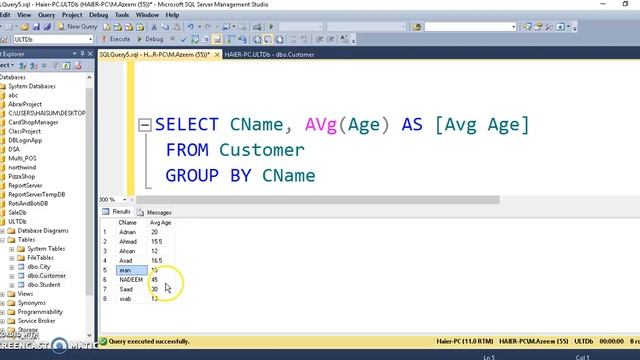Screen dimensions: 640x360
Task: Click the Execute button
Action: point(116,39)
